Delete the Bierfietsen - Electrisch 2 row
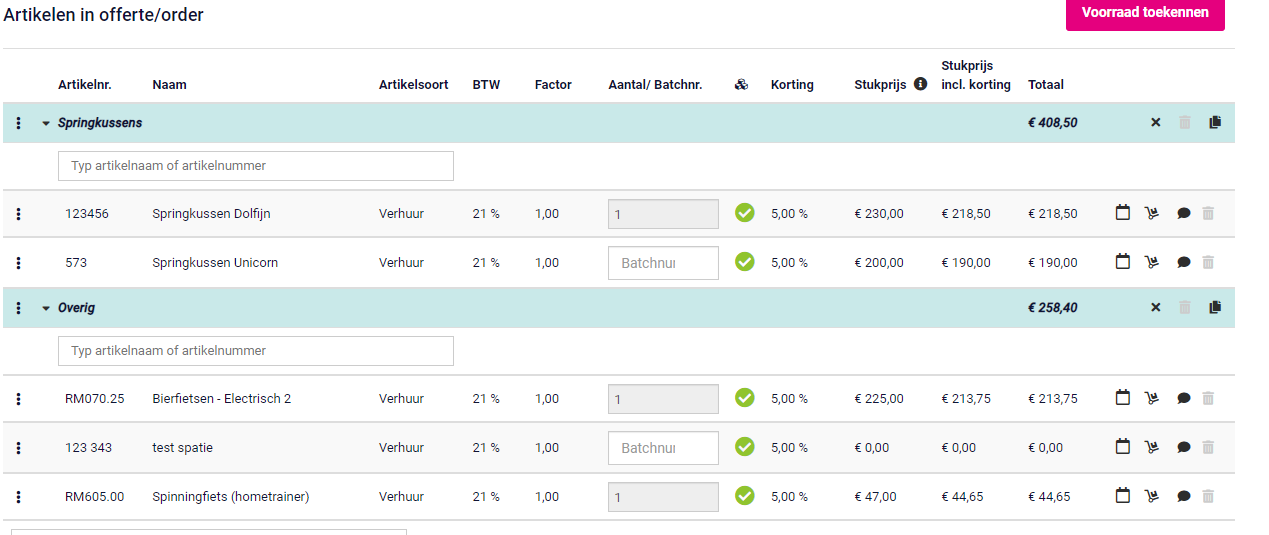The height and width of the screenshot is (535, 1269). tap(1208, 398)
